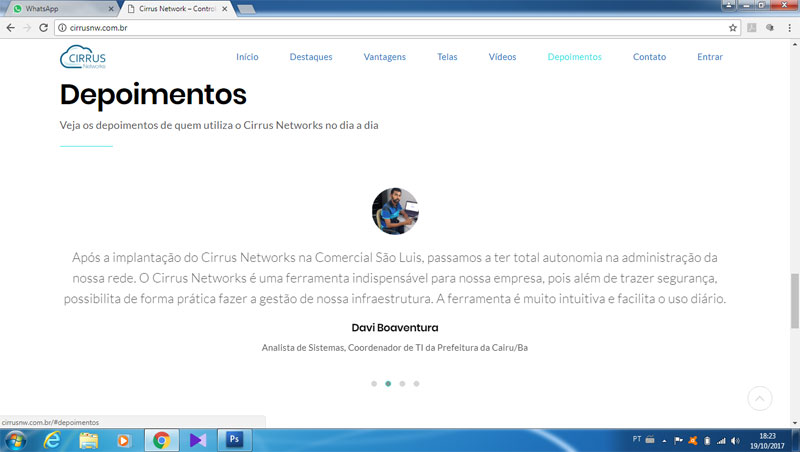Click the Davi Boaventura name text
This screenshot has height=452, width=800.
(395, 328)
